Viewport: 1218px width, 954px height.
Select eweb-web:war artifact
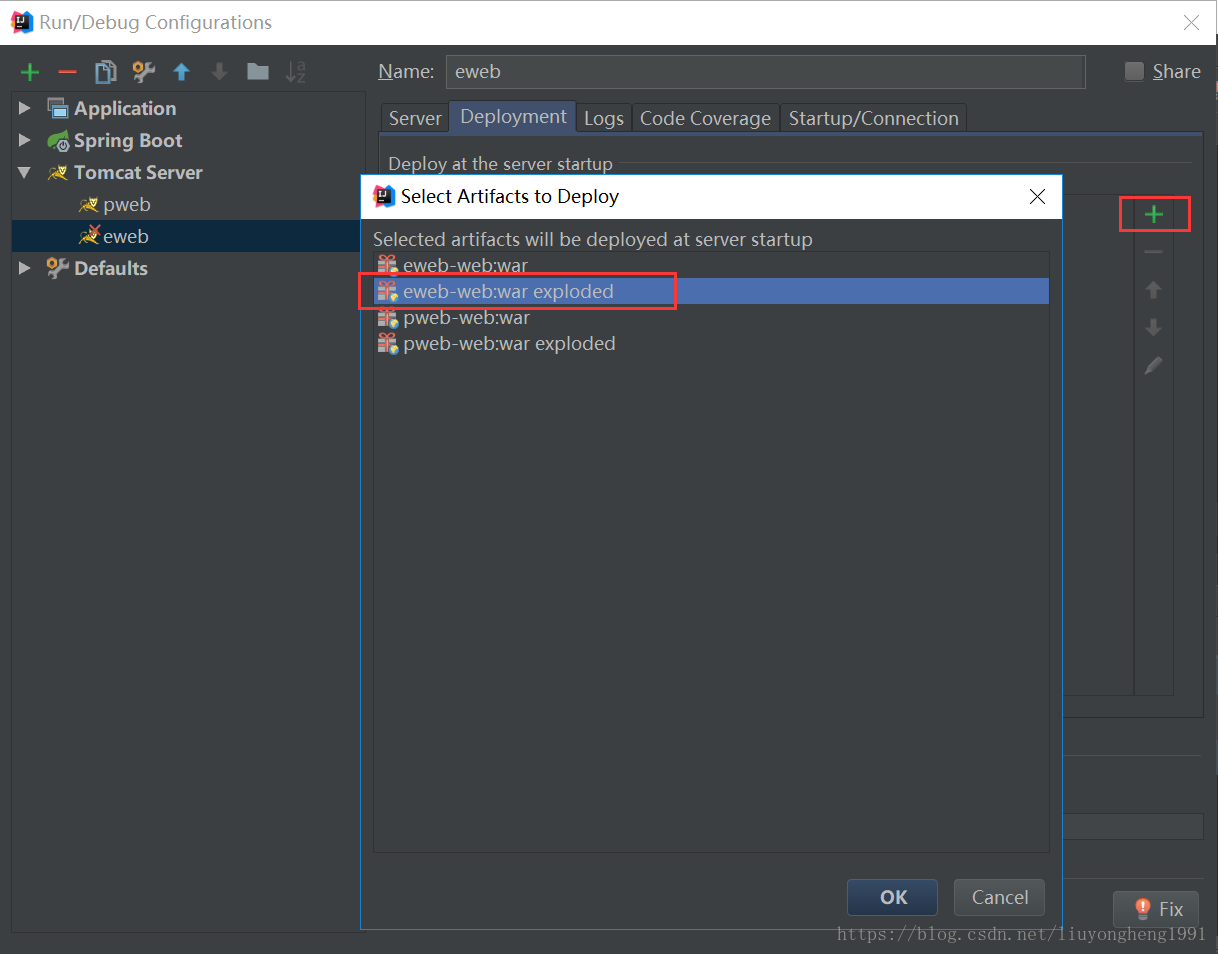click(x=711, y=265)
